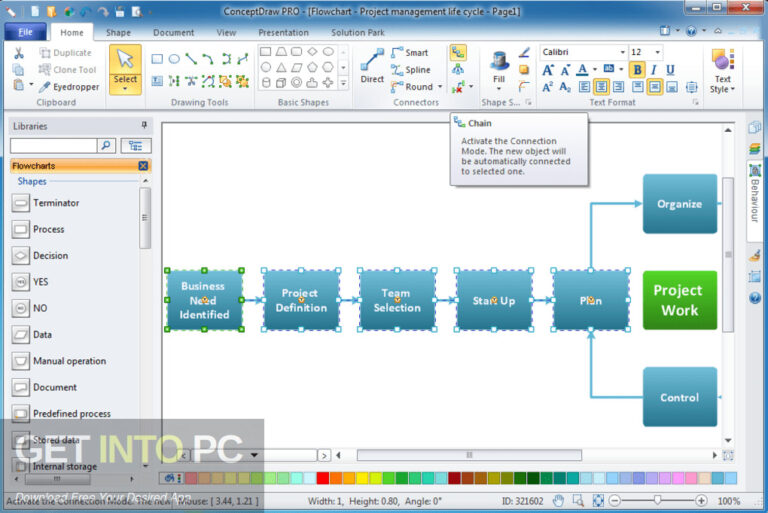Choose the Smart connector
This screenshot has height=513, width=768.
409,52
